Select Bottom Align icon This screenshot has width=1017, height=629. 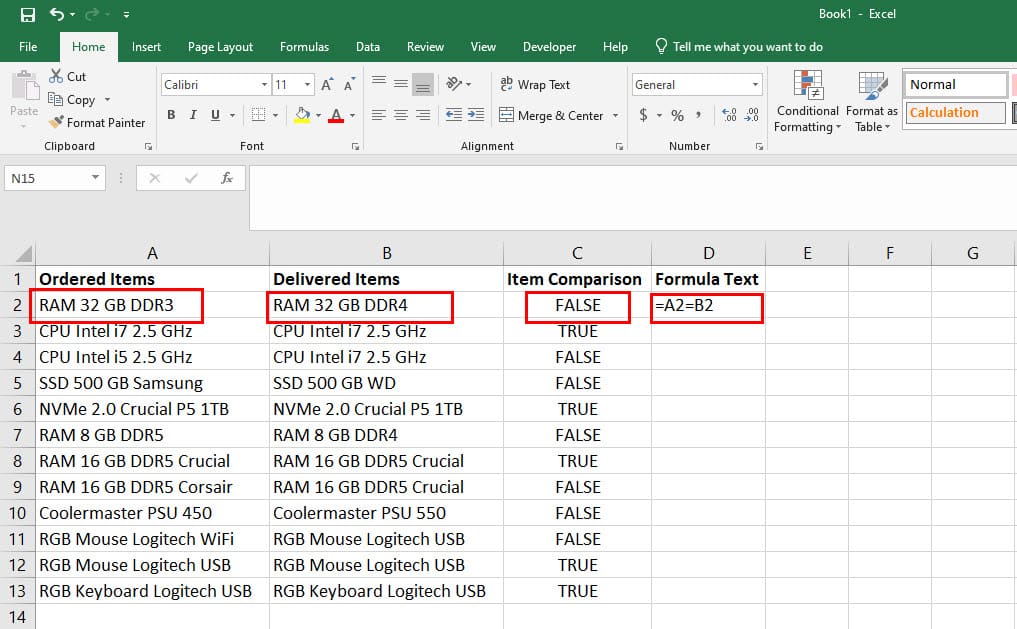[x=423, y=84]
